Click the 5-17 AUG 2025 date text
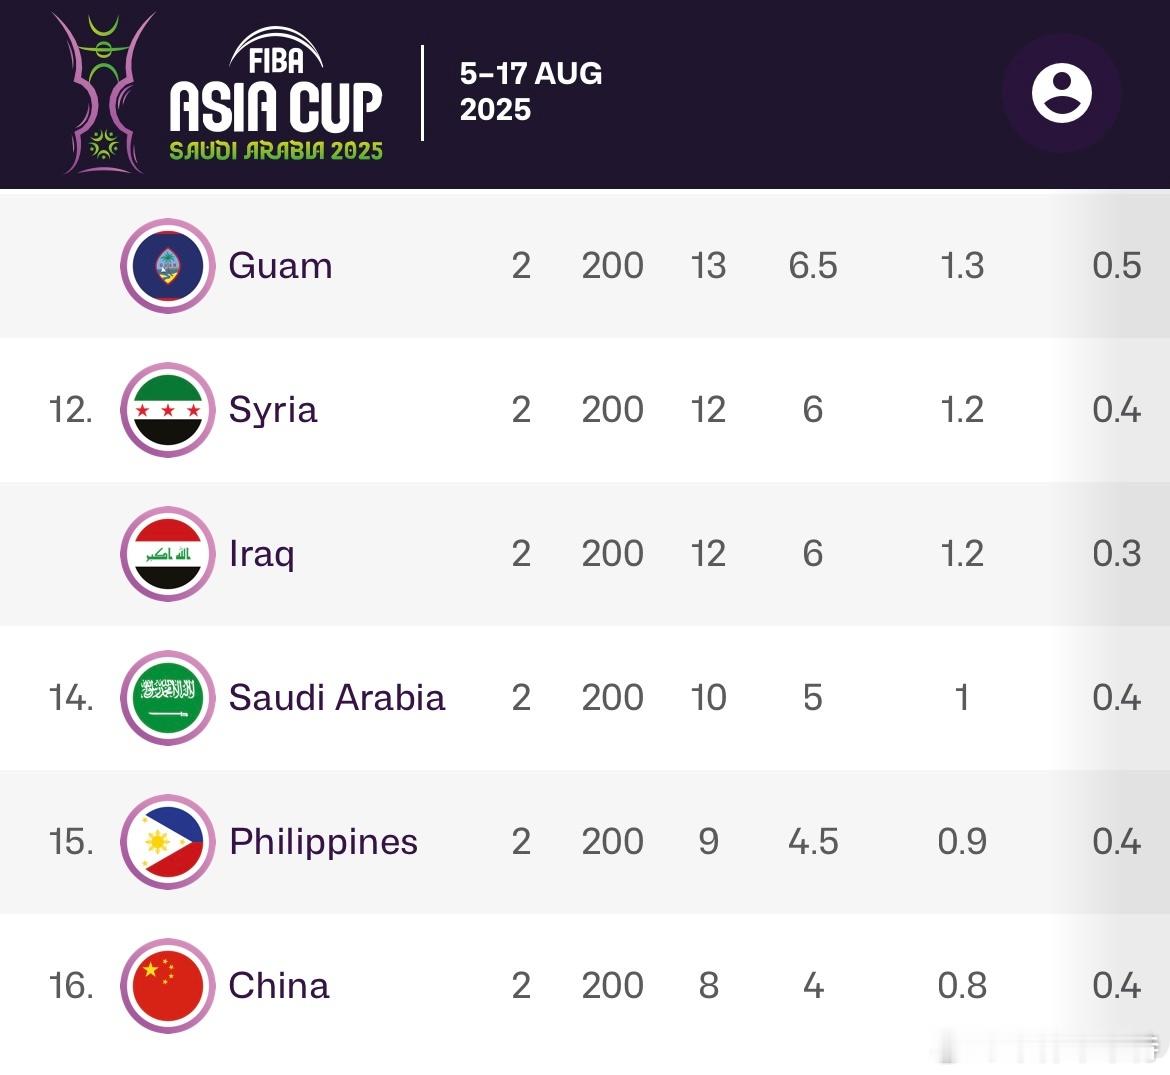 coord(531,92)
